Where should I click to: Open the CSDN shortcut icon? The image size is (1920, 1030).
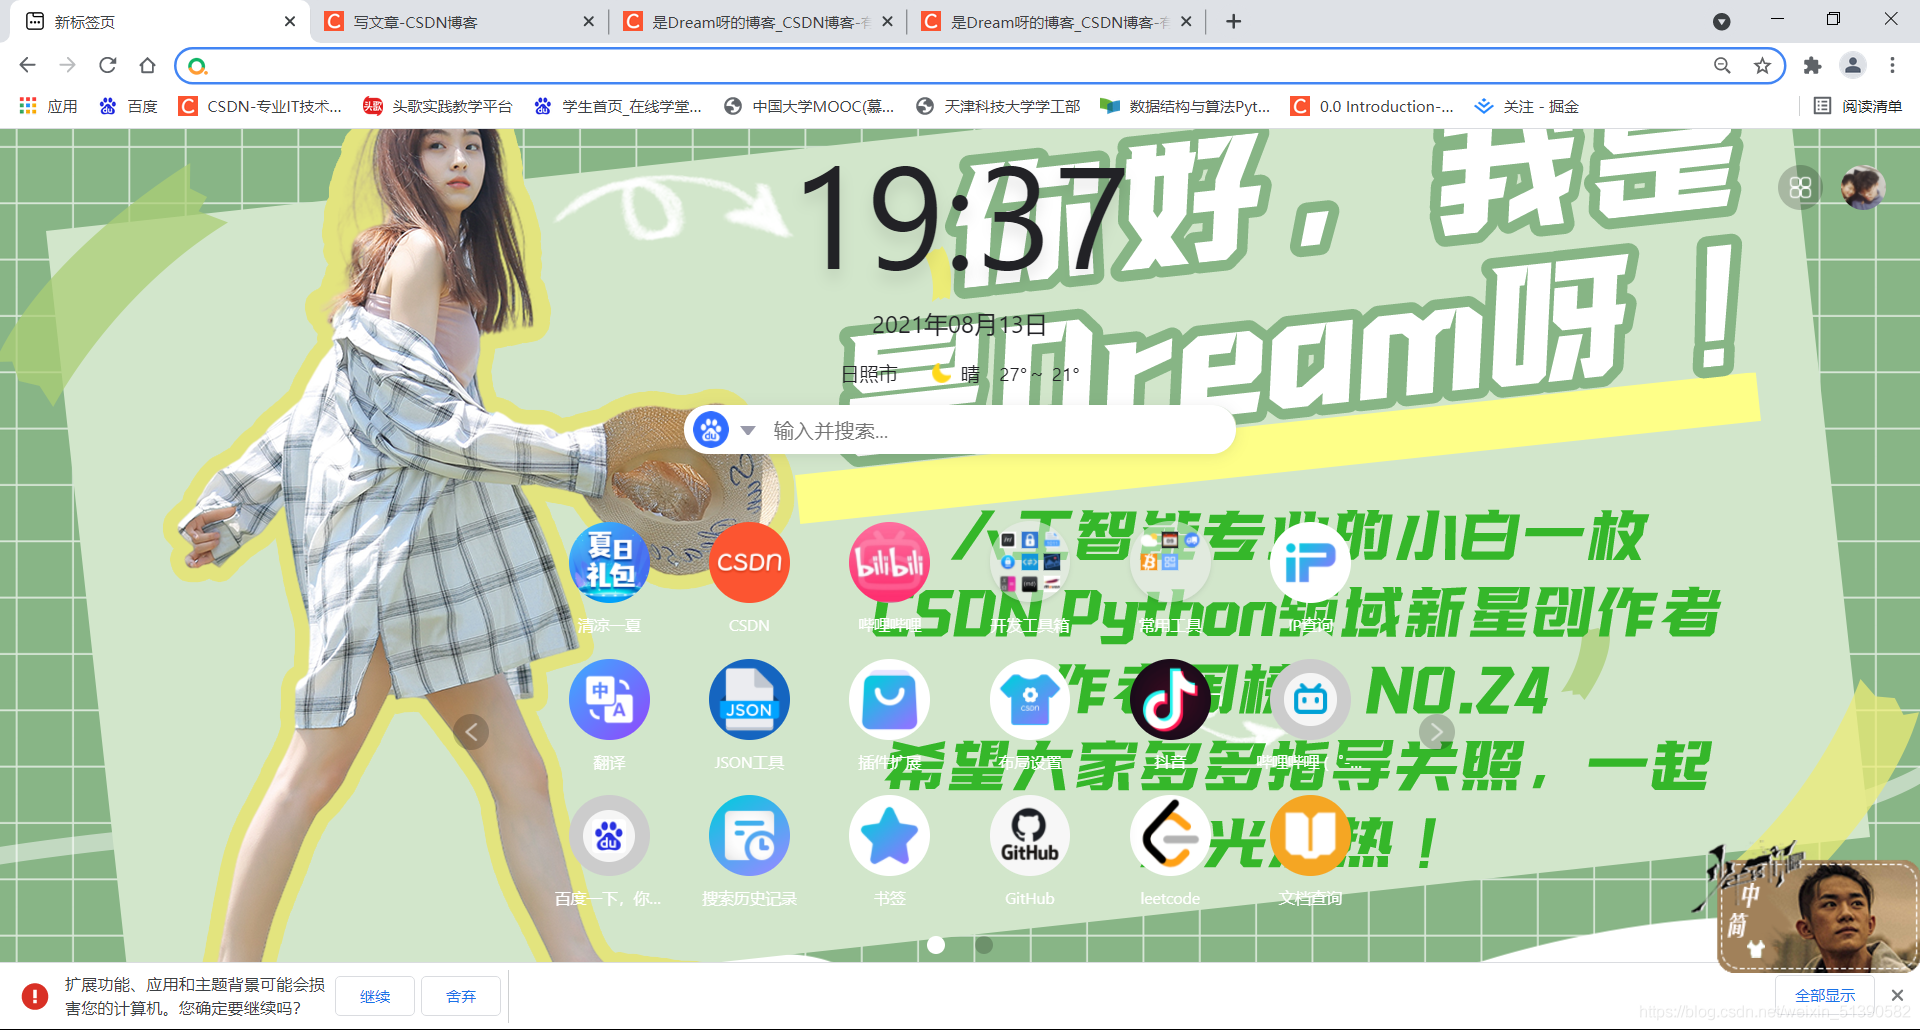[x=749, y=563]
